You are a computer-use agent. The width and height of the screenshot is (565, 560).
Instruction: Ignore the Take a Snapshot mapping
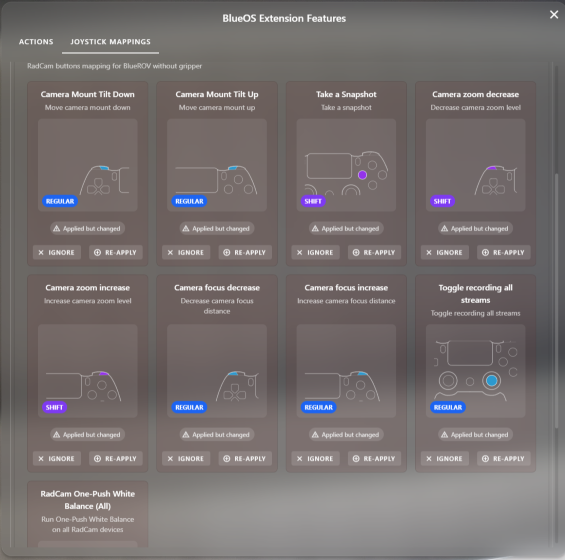pos(315,252)
